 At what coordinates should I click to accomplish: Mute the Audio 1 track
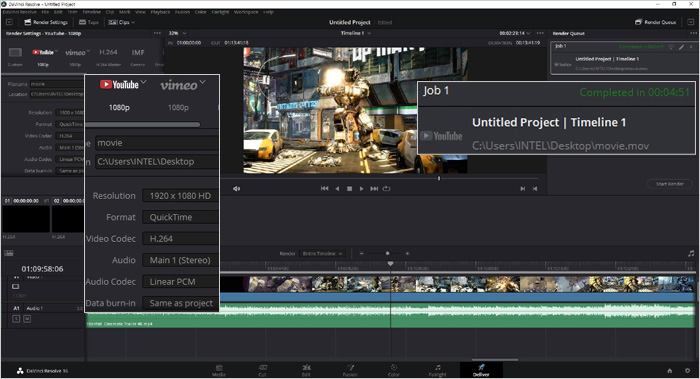click(27, 319)
